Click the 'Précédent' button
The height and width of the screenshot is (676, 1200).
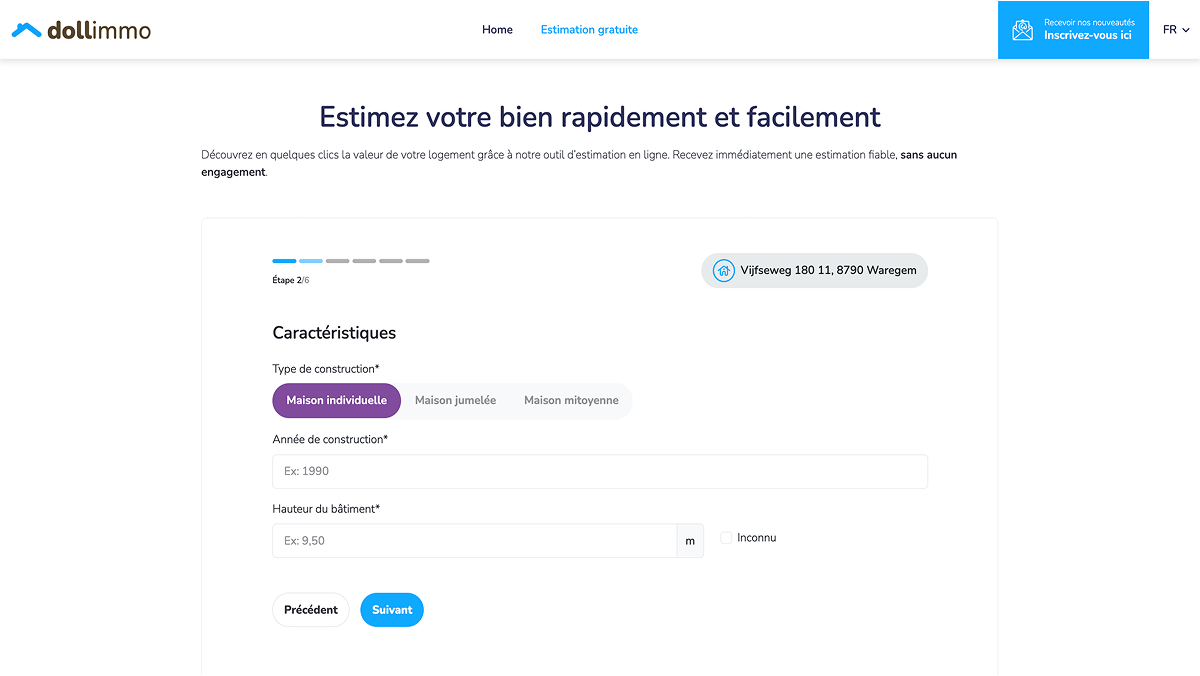point(310,609)
